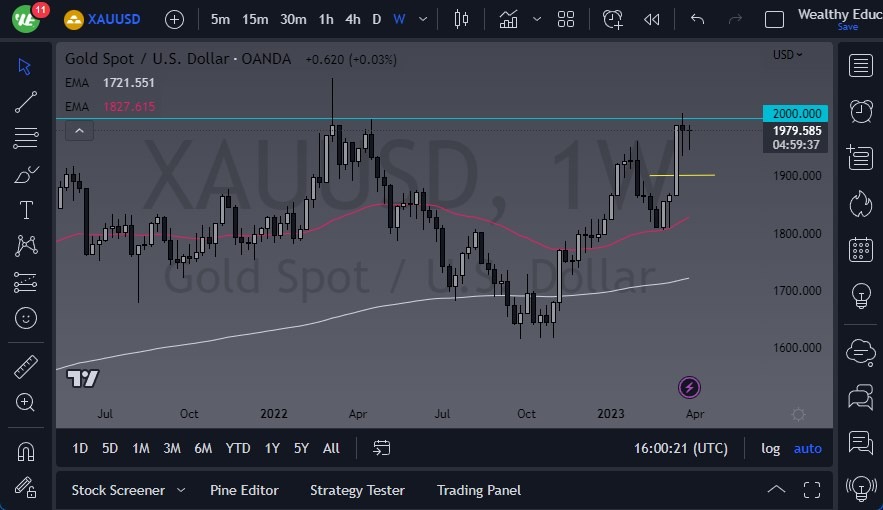Switch to the 4h timeframe
The width and height of the screenshot is (883, 510).
point(353,19)
